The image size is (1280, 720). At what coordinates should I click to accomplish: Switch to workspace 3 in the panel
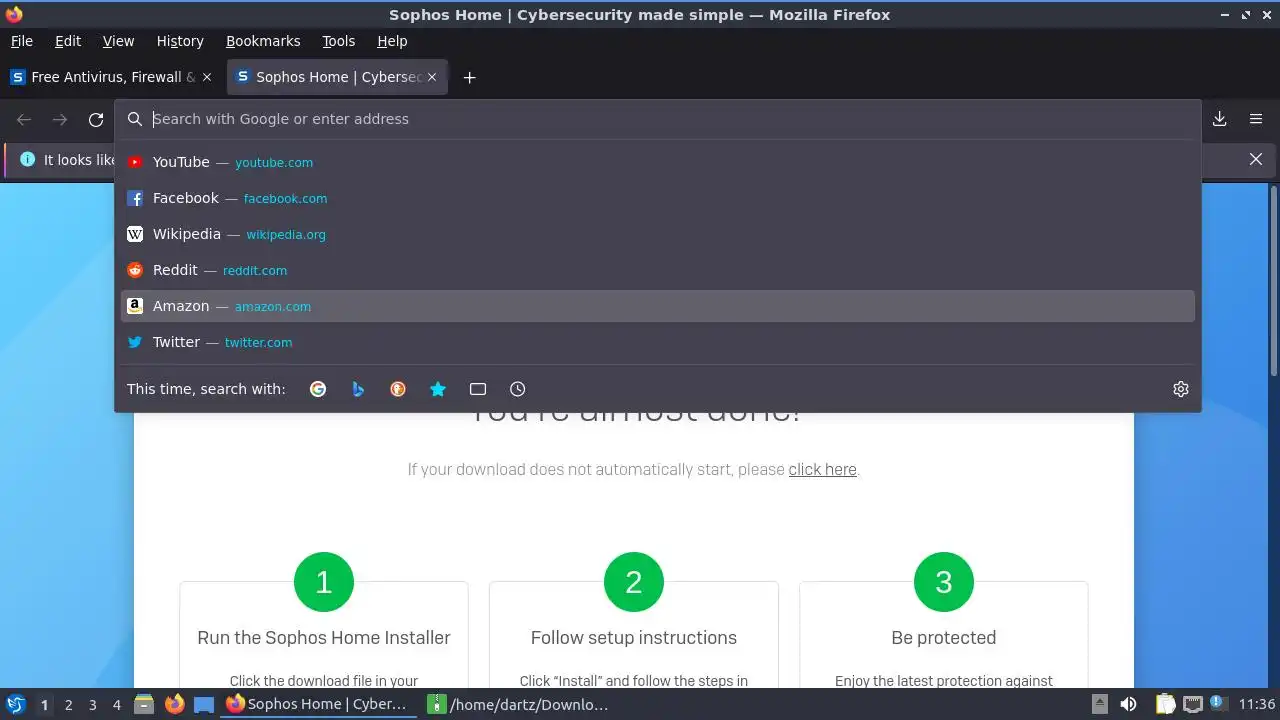click(92, 704)
